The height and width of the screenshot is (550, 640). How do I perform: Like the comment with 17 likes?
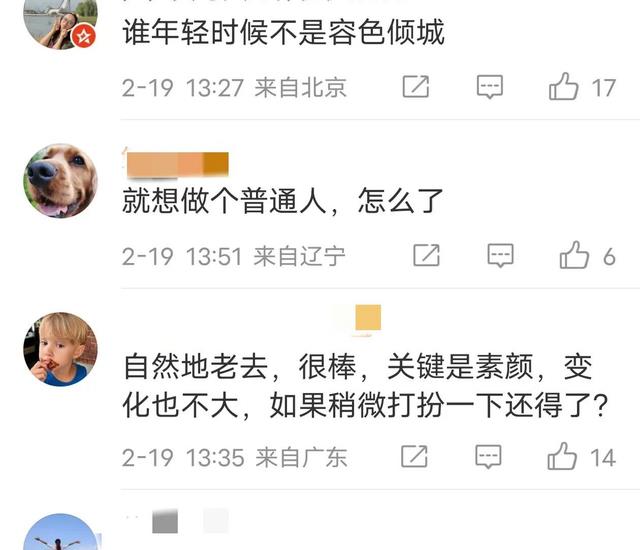564,86
